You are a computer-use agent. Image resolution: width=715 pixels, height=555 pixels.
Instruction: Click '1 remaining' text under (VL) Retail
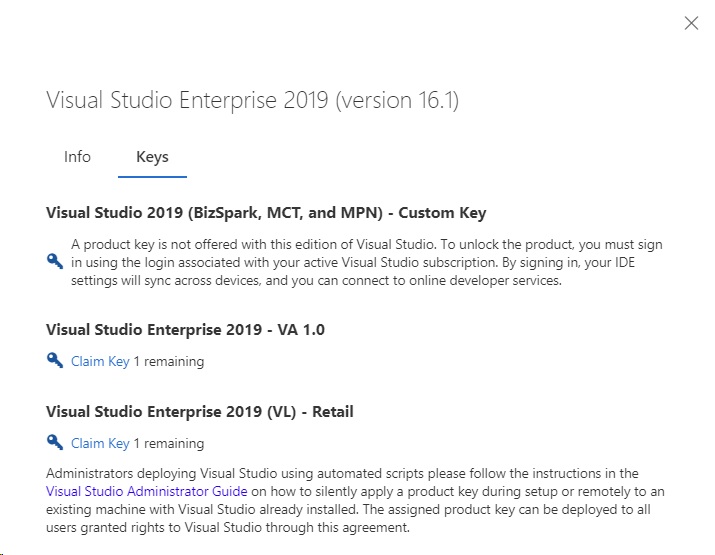pyautogui.click(x=169, y=443)
